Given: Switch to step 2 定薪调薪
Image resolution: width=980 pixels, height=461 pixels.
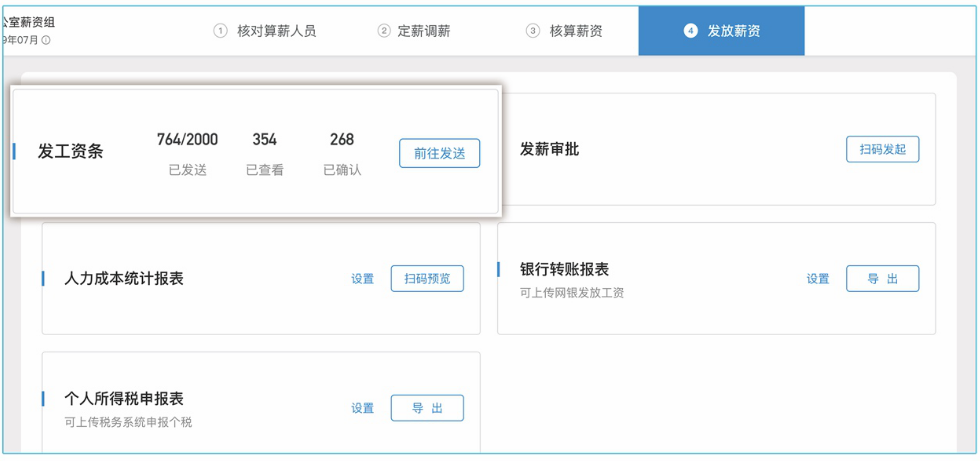Looking at the screenshot, I should (413, 31).
